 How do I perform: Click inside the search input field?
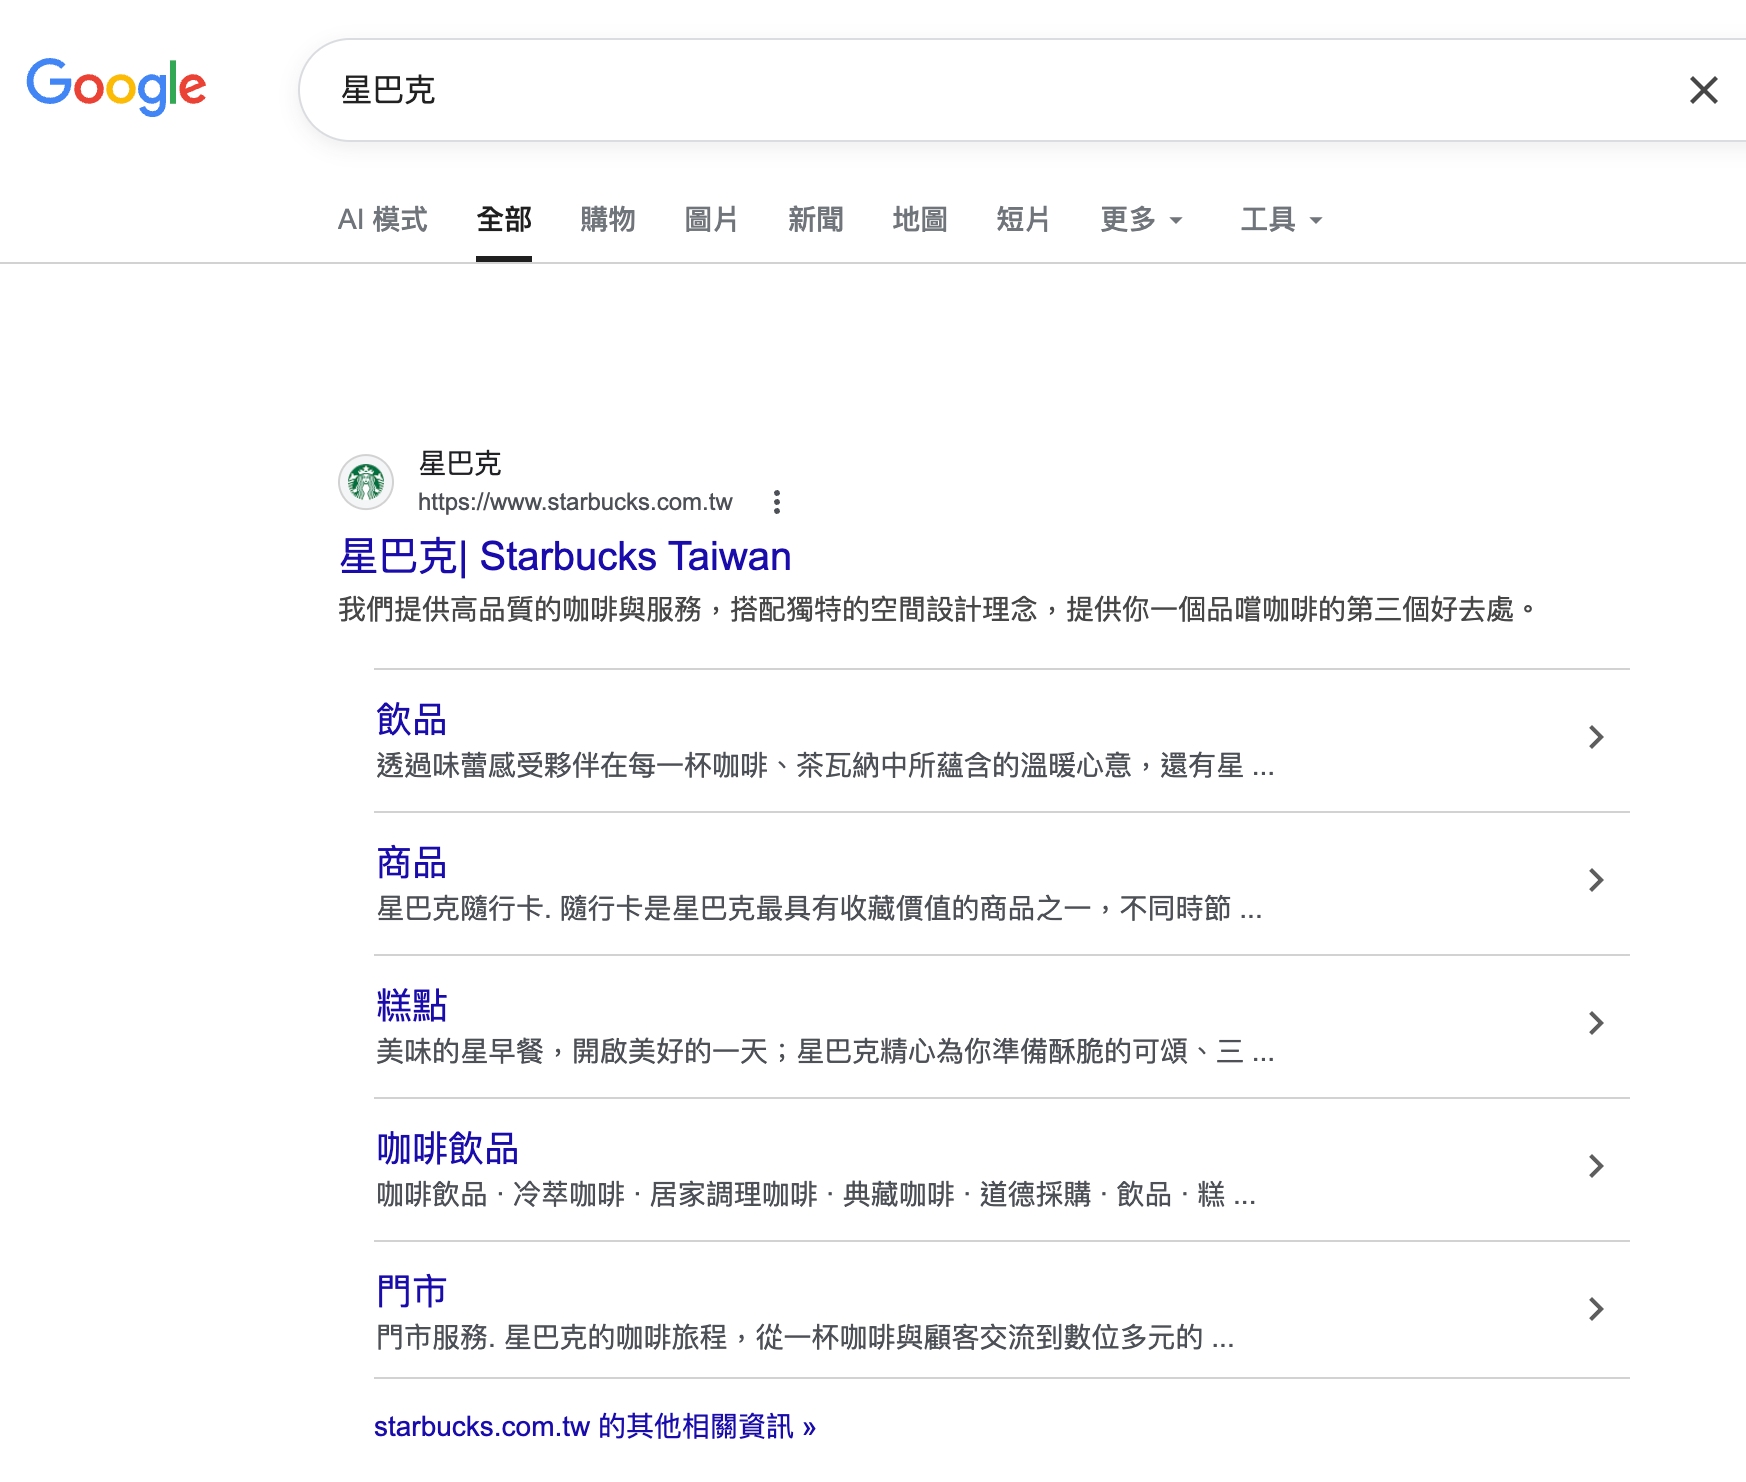800,90
